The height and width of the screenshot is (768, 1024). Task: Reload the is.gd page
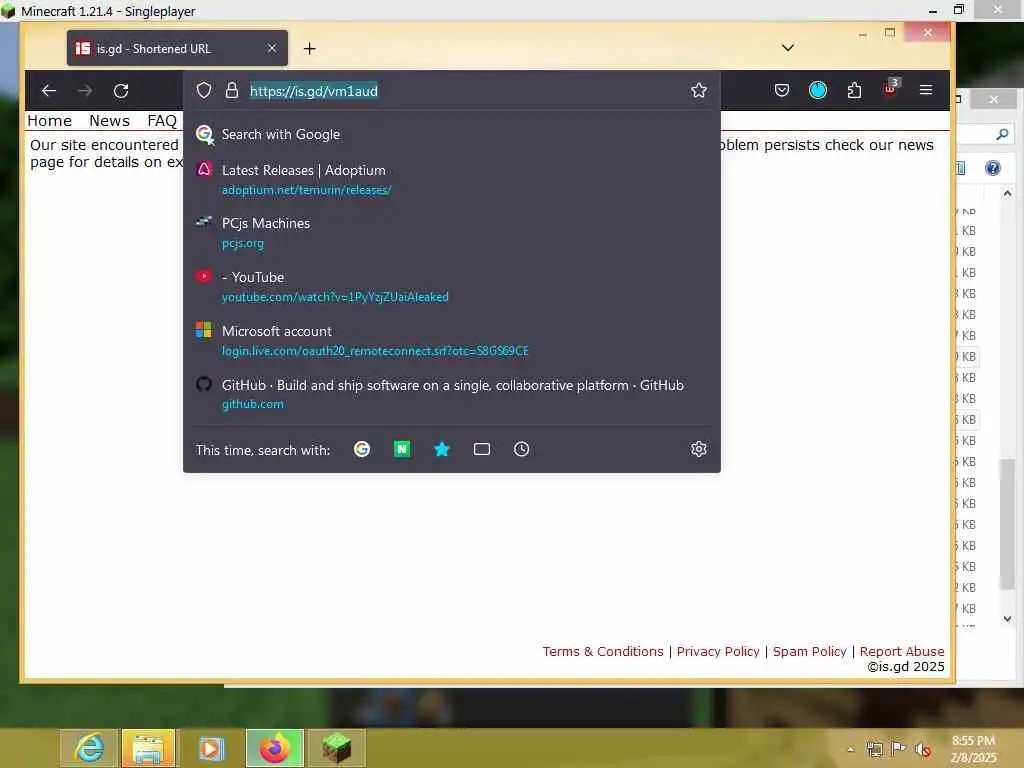[121, 91]
